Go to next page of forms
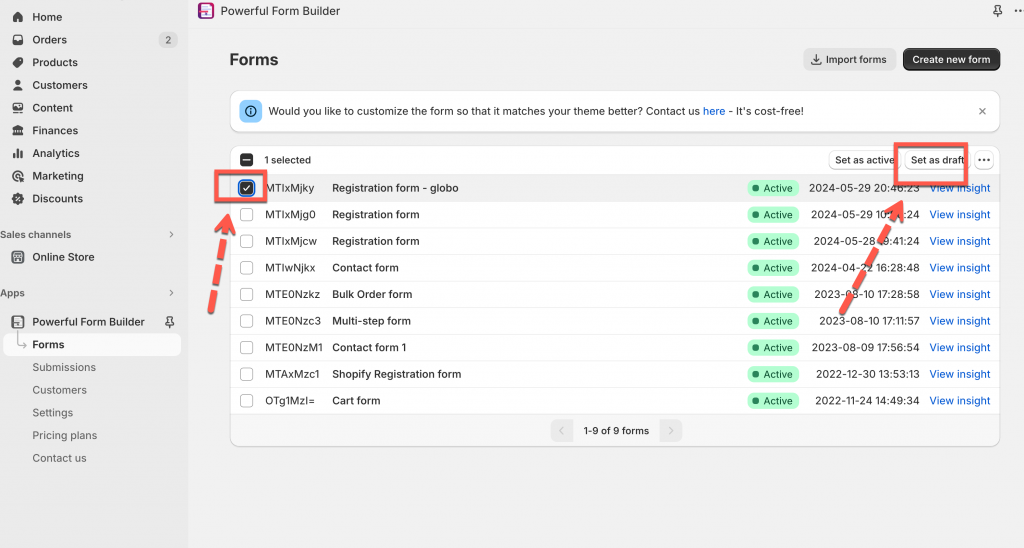Viewport: 1024px width, 548px height. coord(671,431)
